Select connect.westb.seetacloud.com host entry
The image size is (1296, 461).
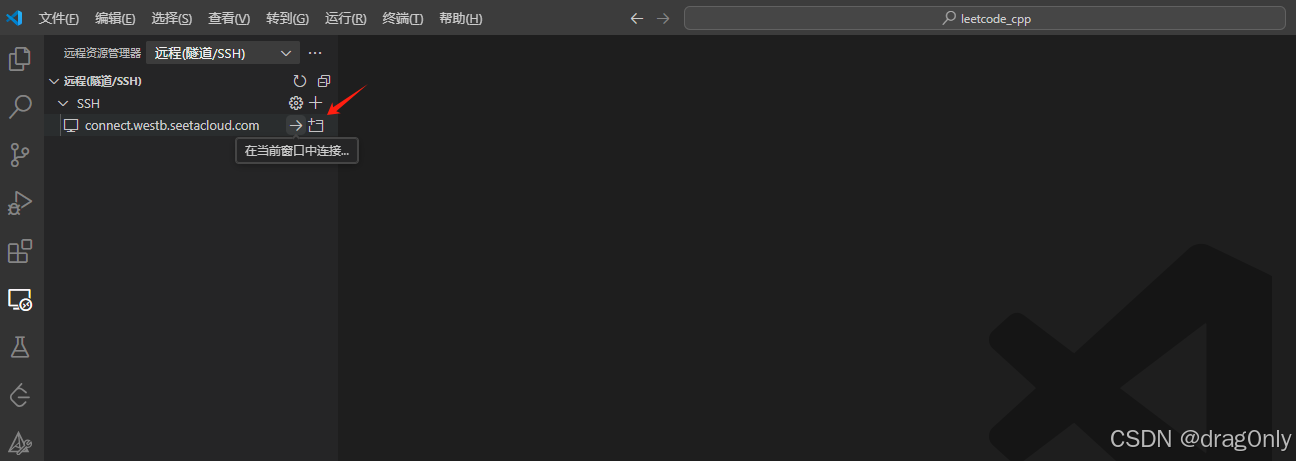tap(172, 125)
